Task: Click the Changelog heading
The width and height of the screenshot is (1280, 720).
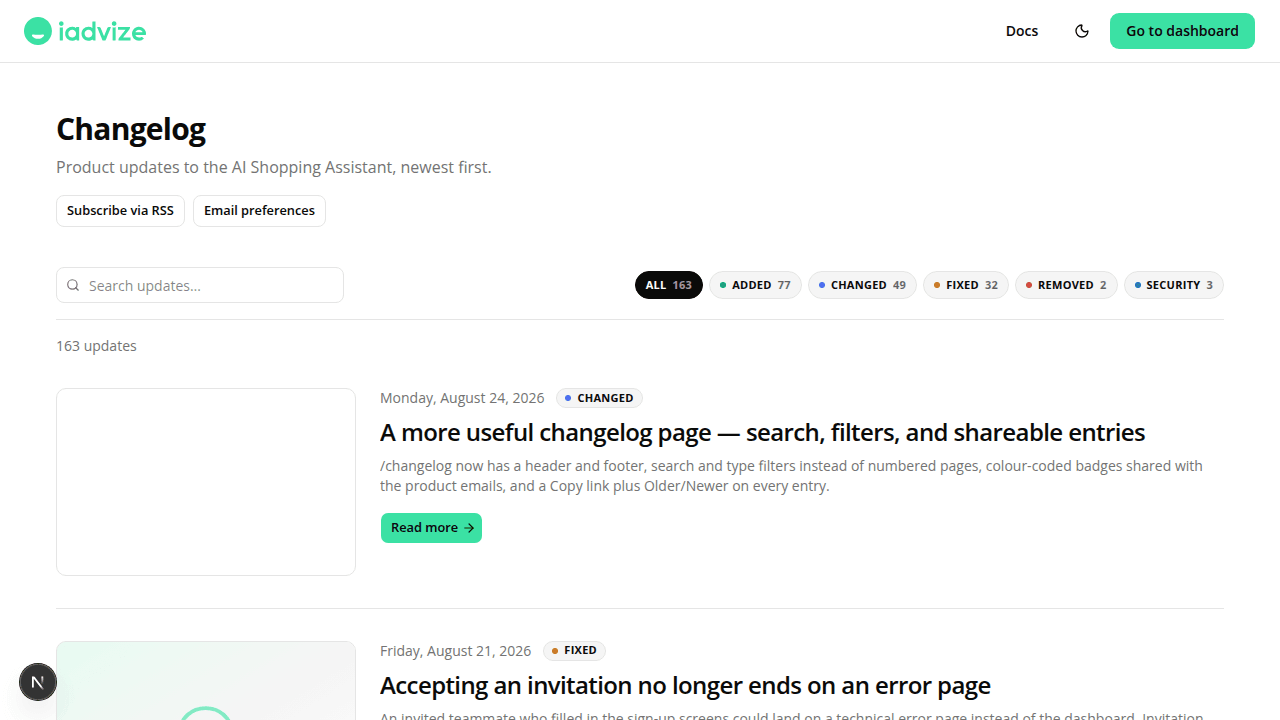Action: 131,129
